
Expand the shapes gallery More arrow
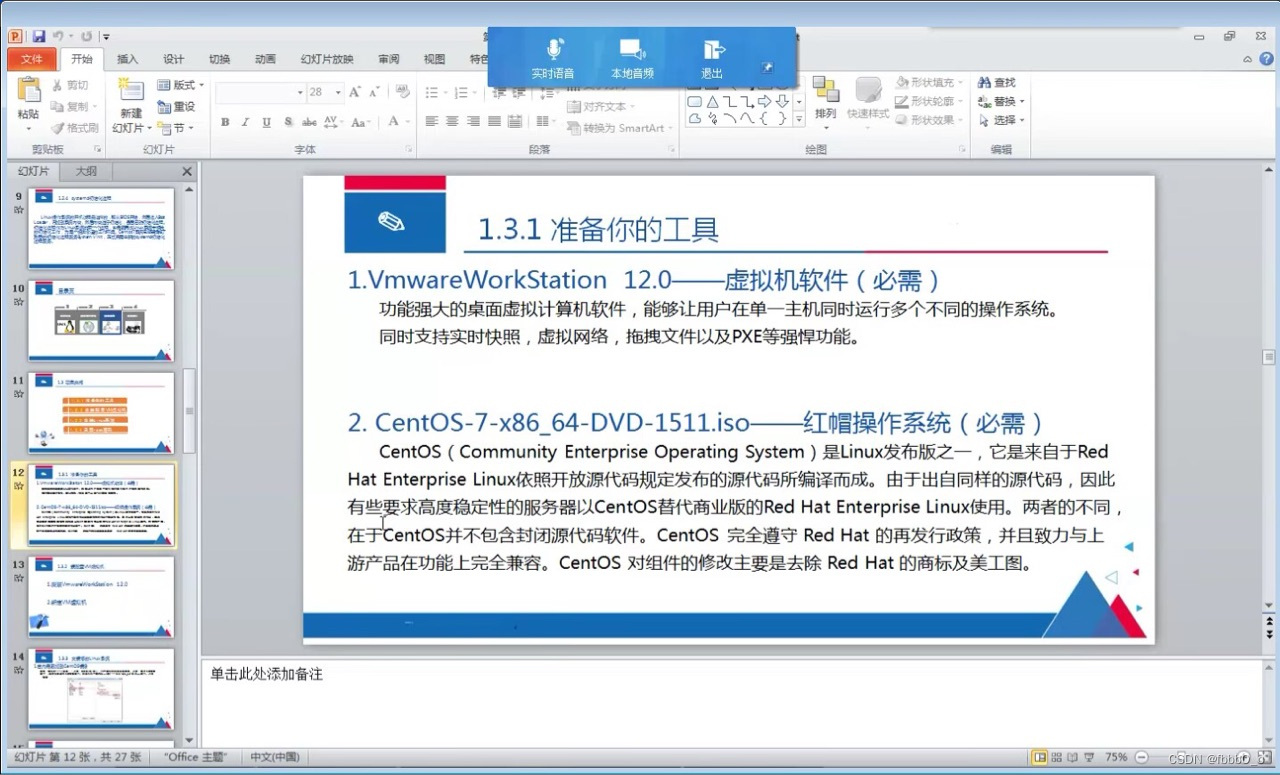(x=798, y=118)
